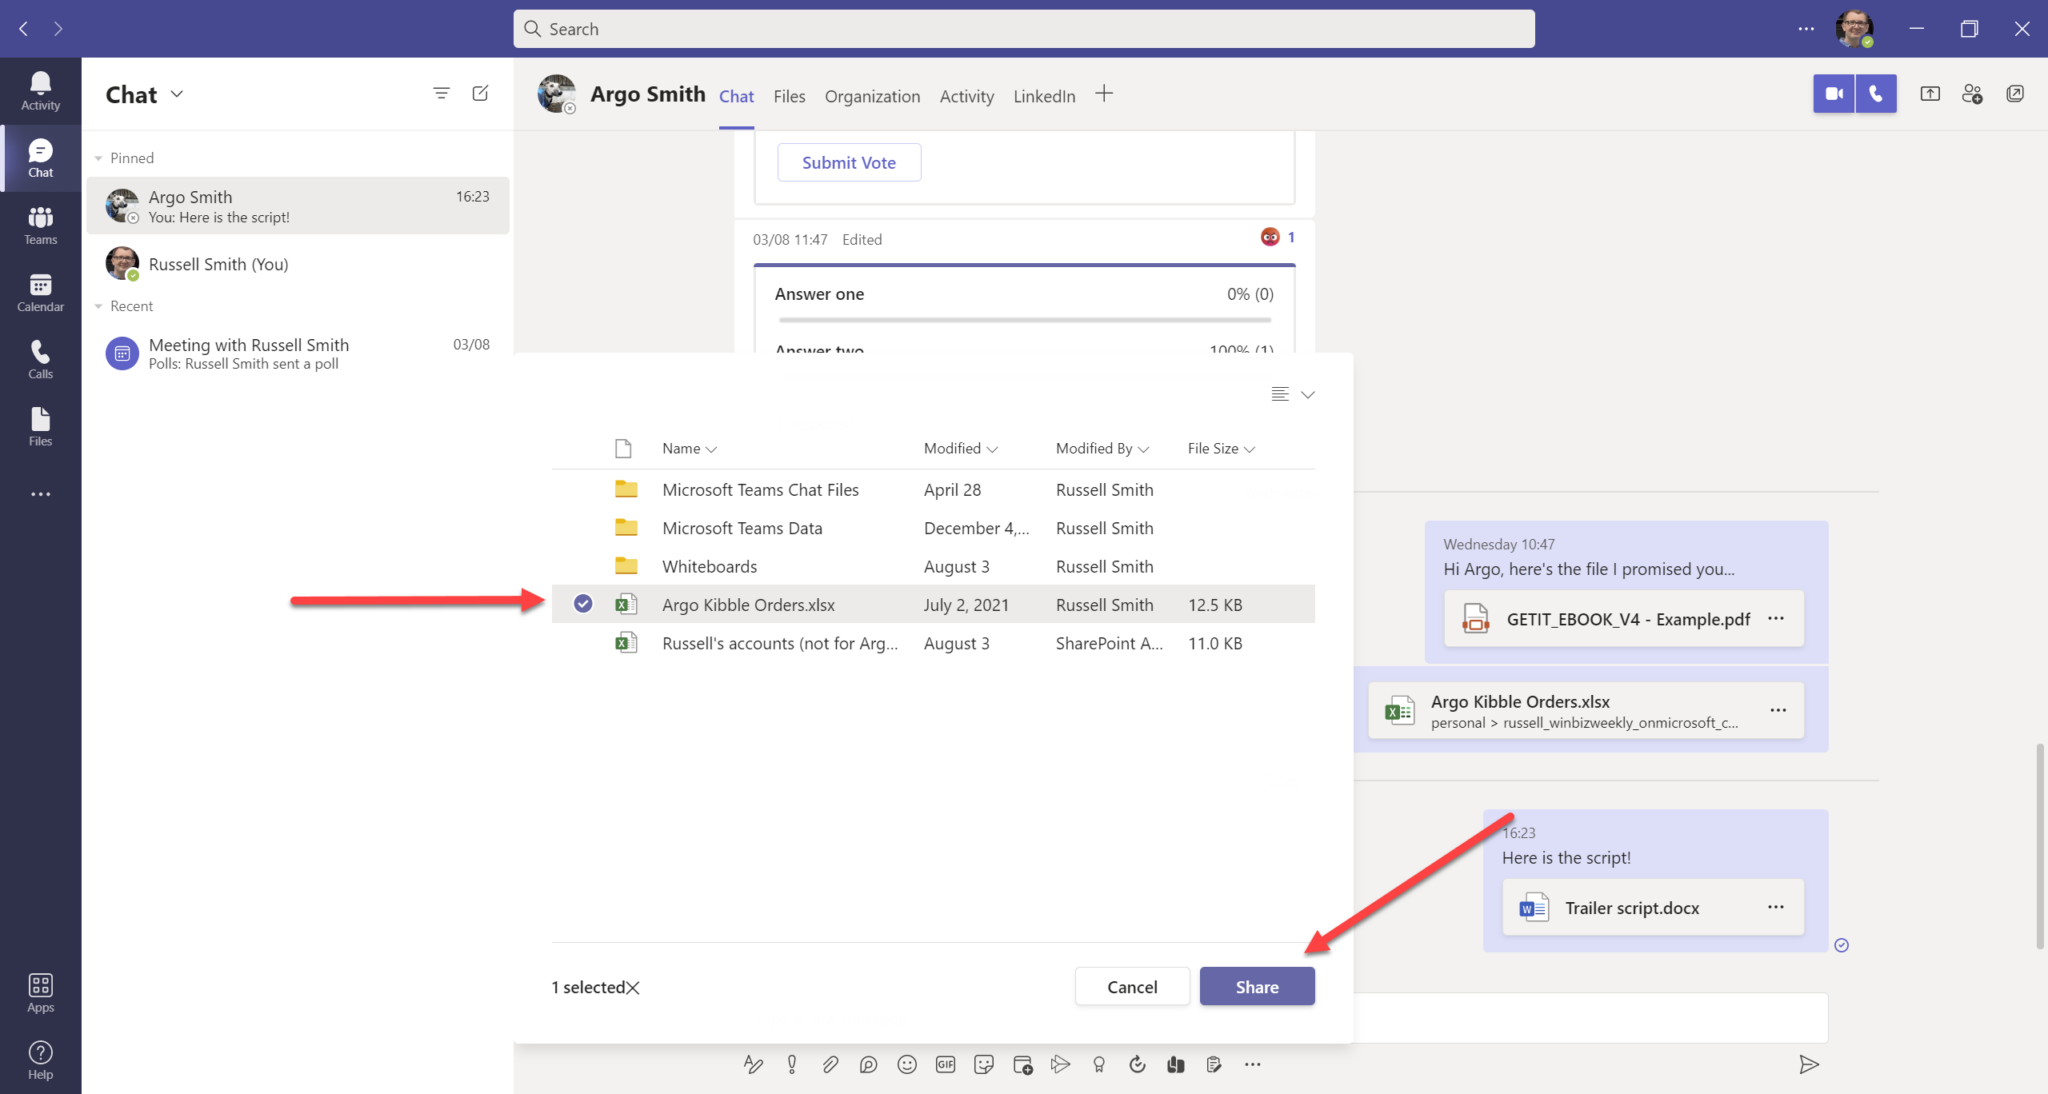
Task: Collapse the Pinned chats group
Action: tap(99, 158)
